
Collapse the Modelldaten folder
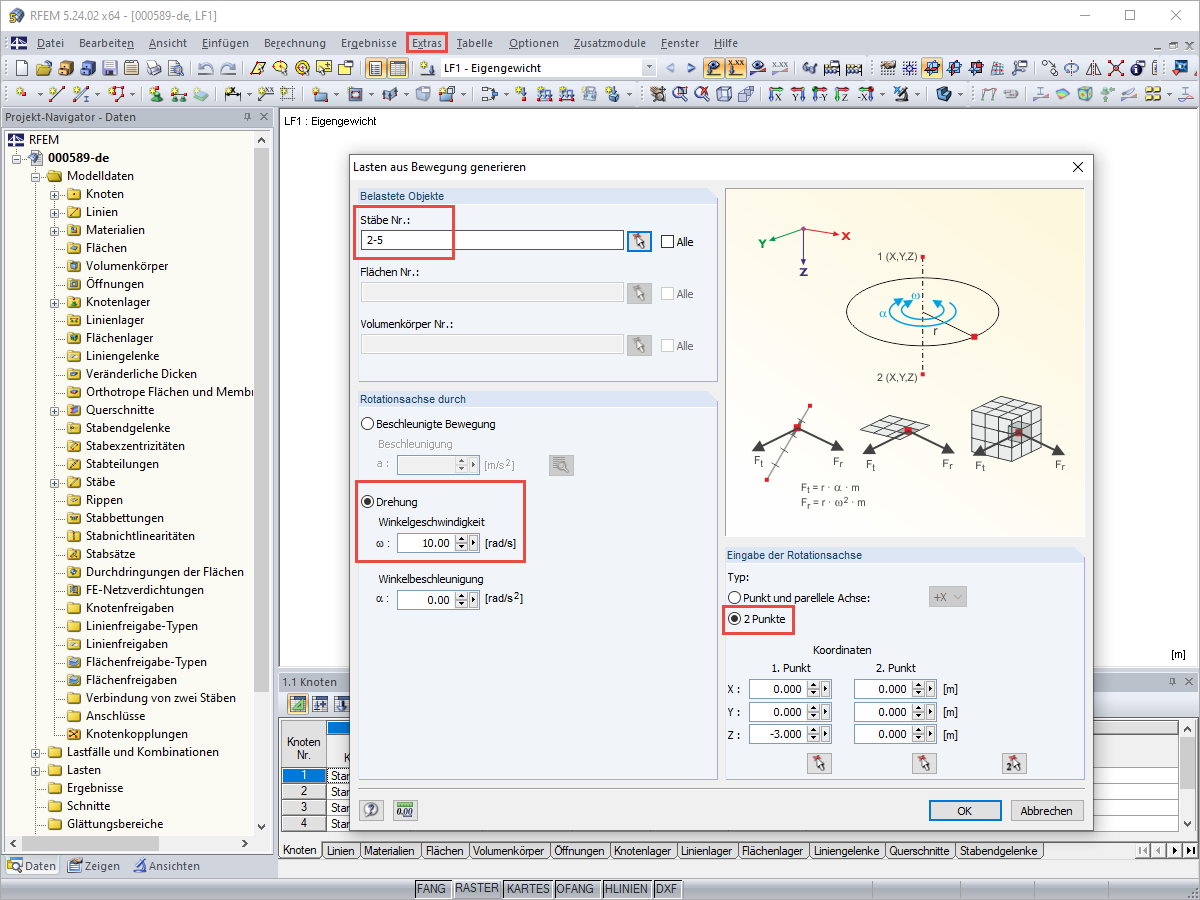click(36, 176)
